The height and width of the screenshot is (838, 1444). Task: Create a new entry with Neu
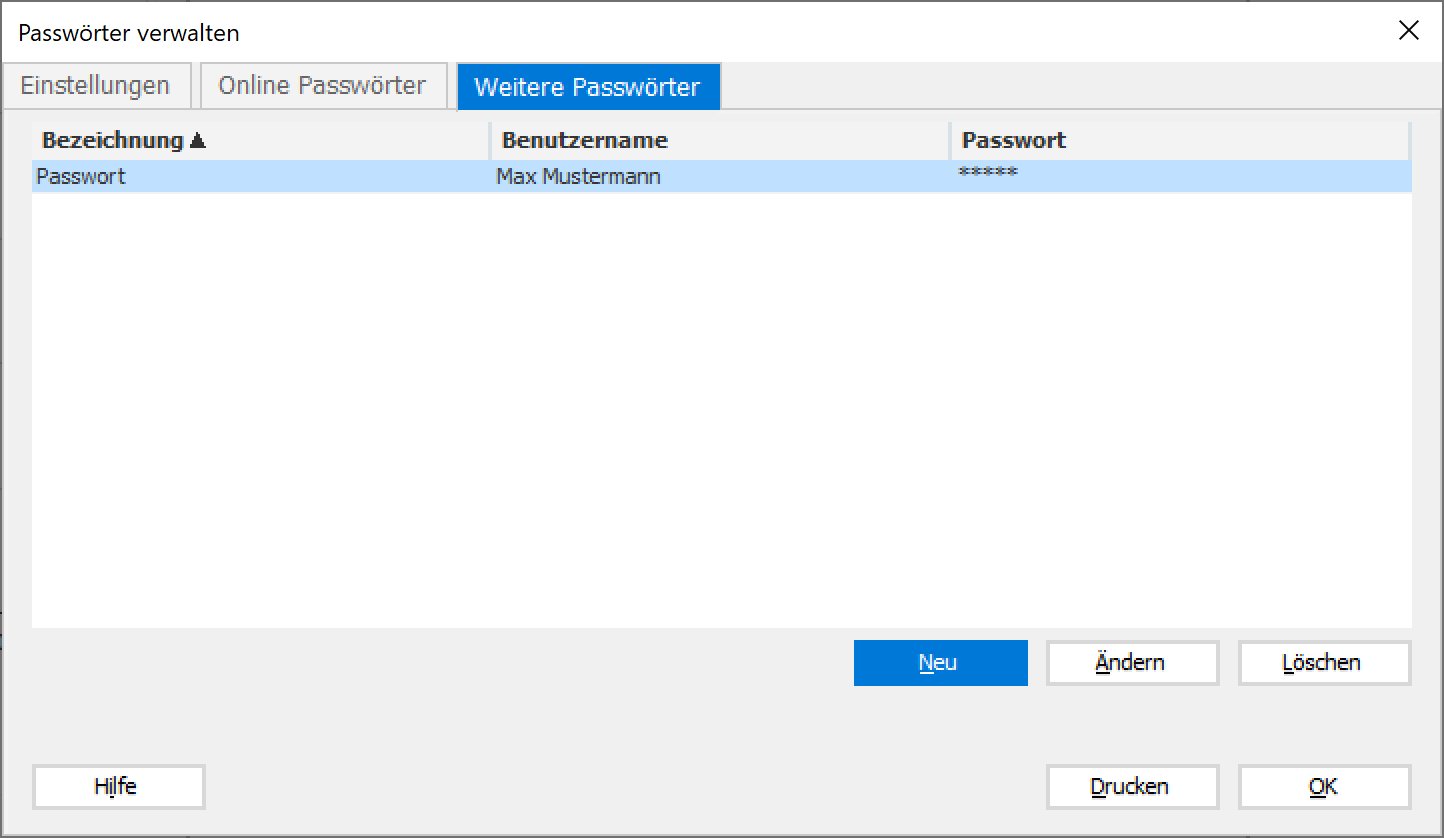(940, 663)
